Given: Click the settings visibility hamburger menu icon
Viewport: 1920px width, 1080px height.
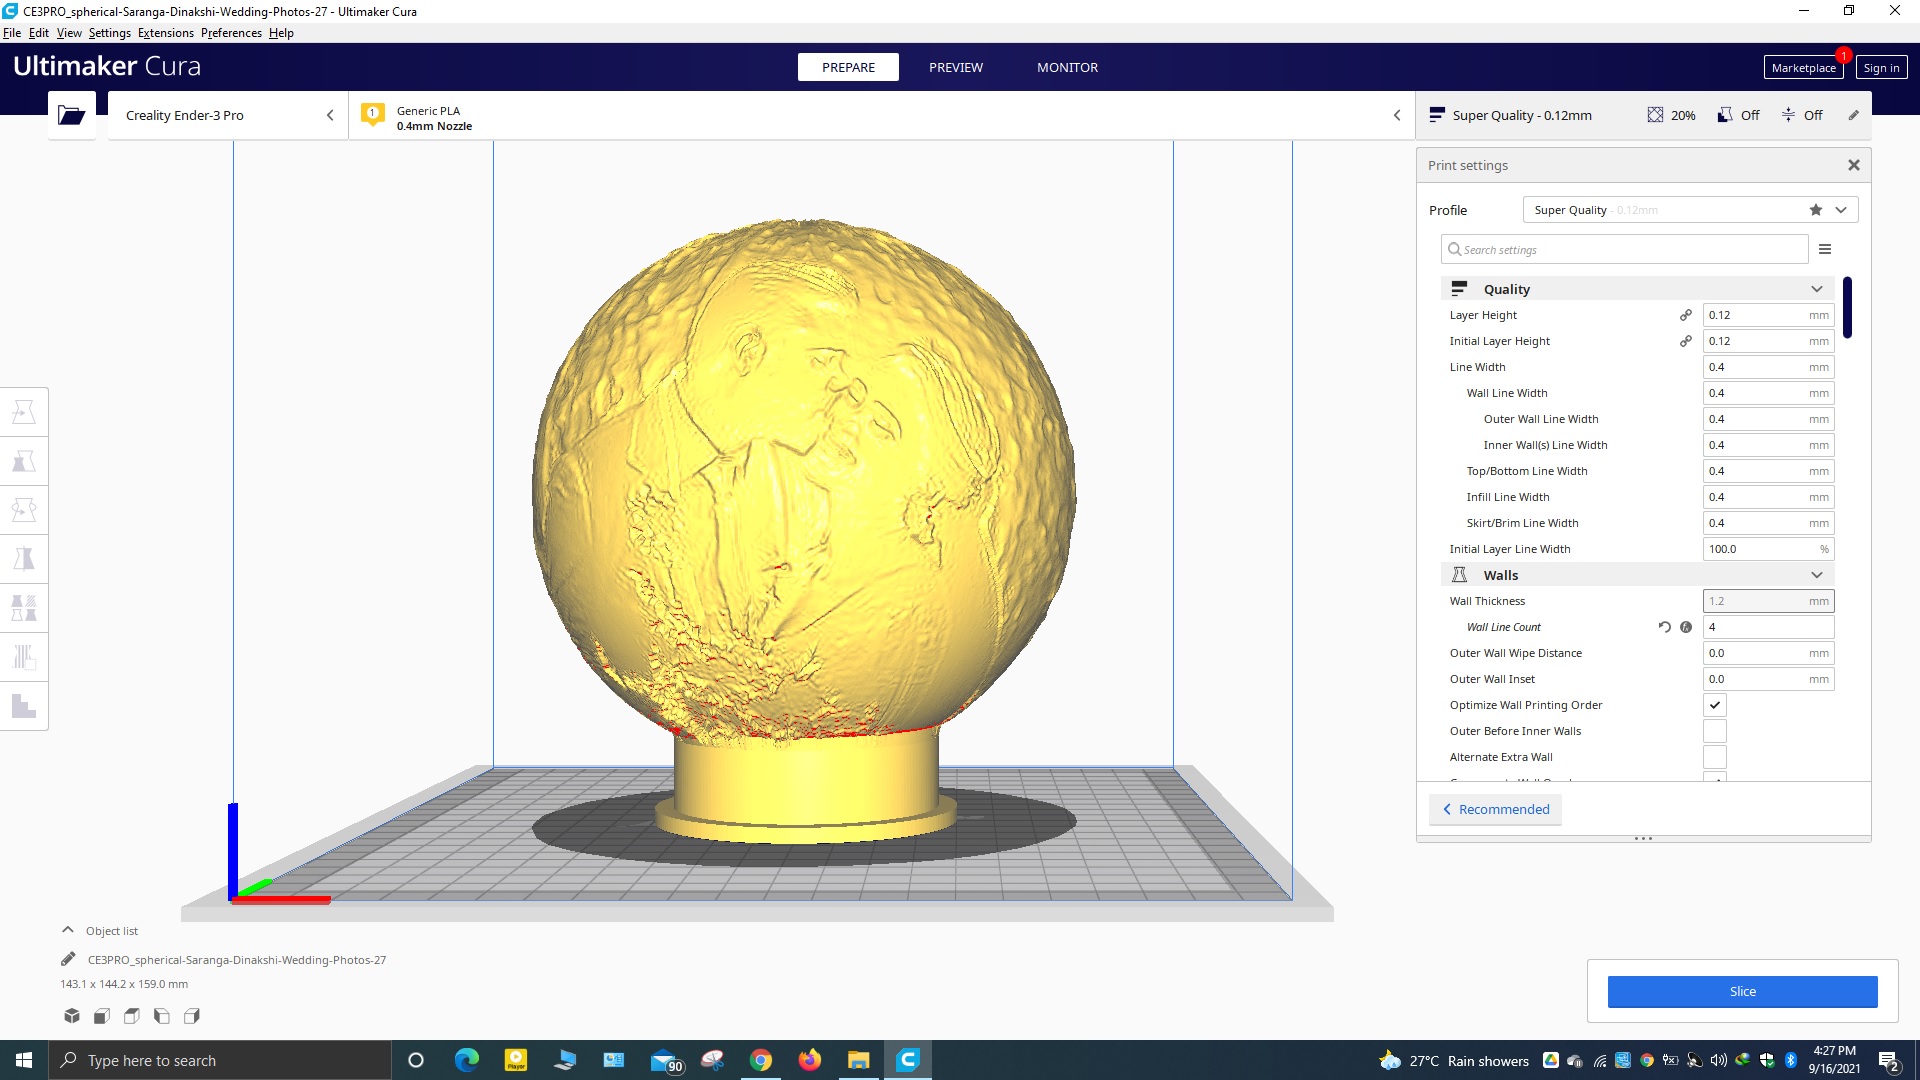Looking at the screenshot, I should point(1825,249).
